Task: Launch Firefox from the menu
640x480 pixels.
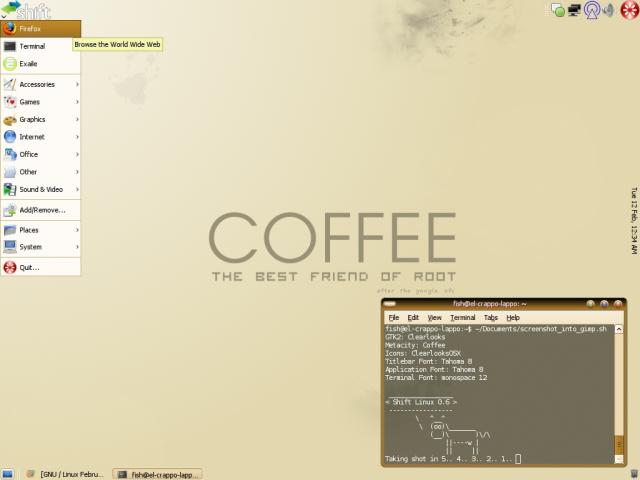Action: (x=40, y=29)
